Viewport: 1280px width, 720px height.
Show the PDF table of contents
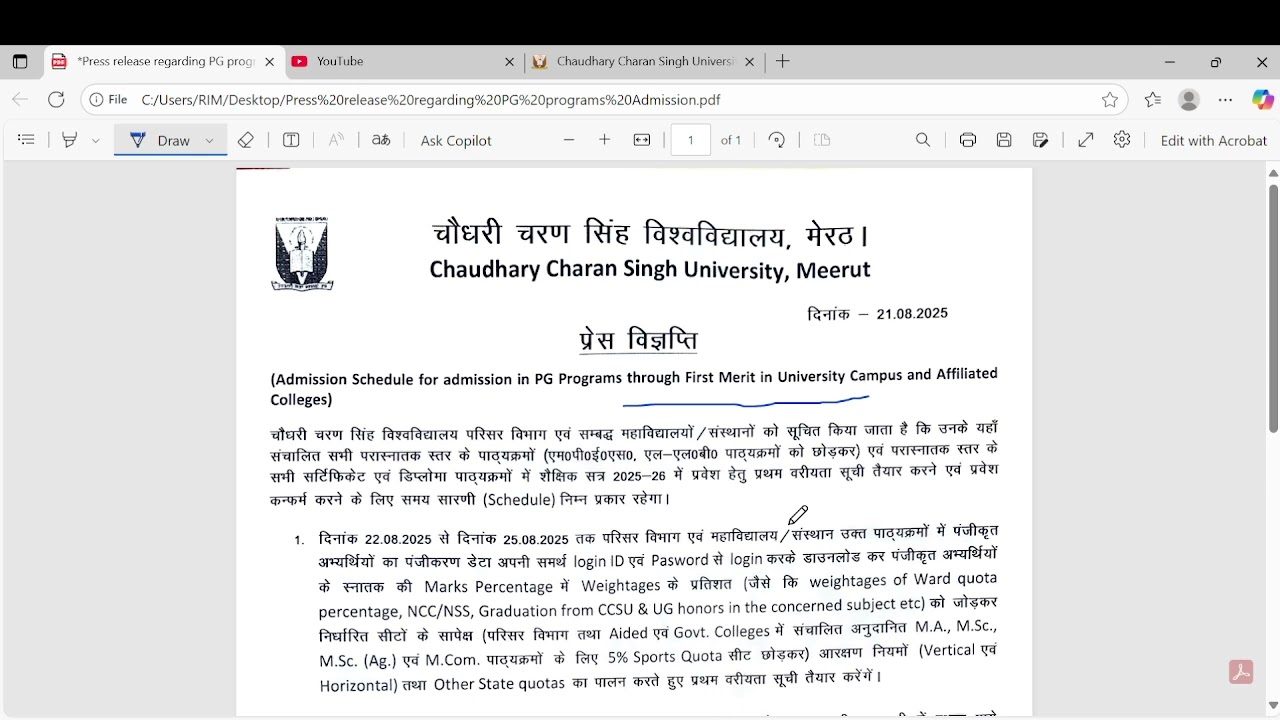tap(27, 140)
